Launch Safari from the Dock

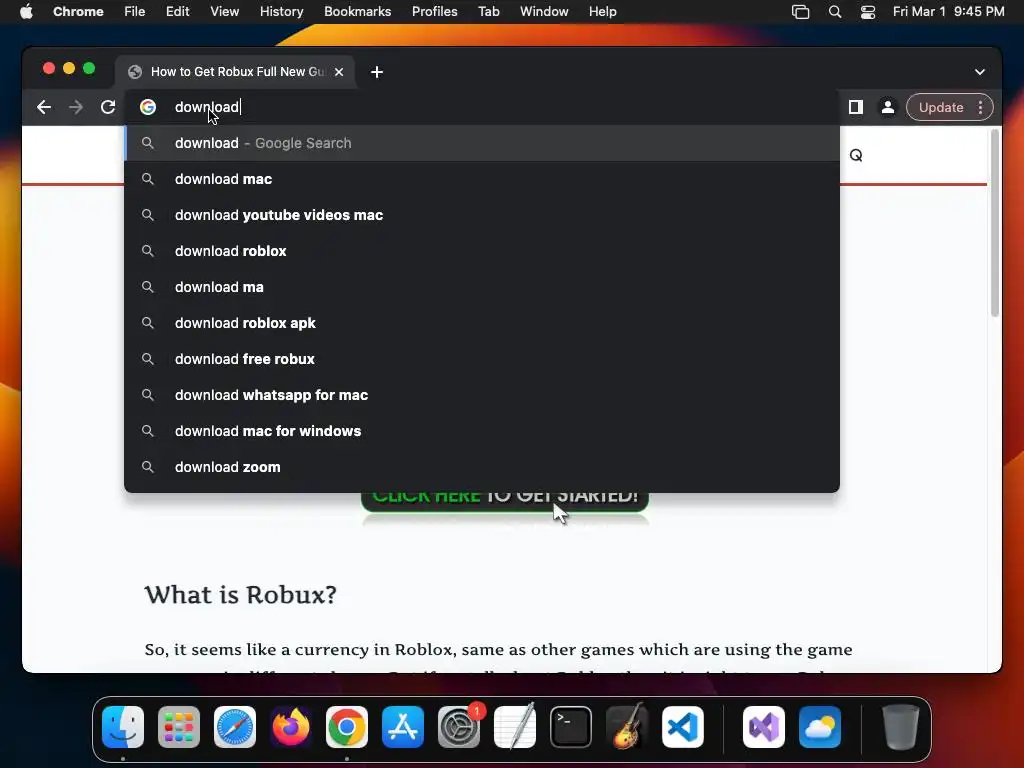coord(235,727)
